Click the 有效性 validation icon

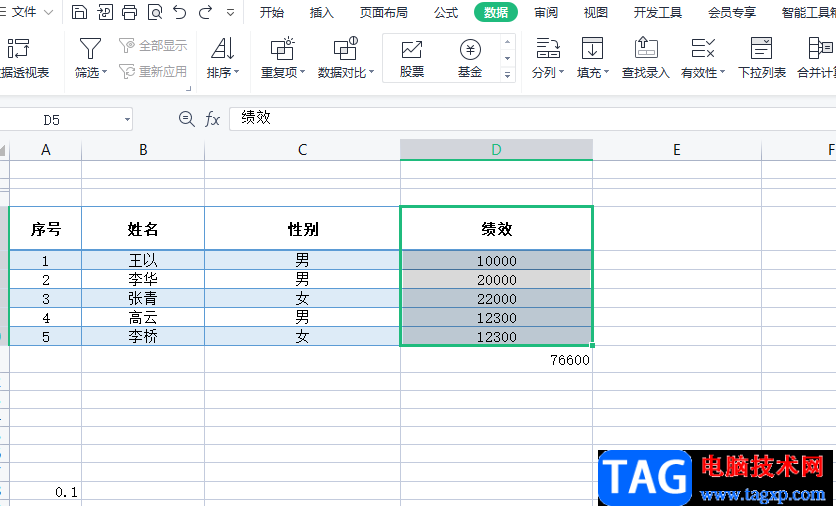tap(703, 49)
